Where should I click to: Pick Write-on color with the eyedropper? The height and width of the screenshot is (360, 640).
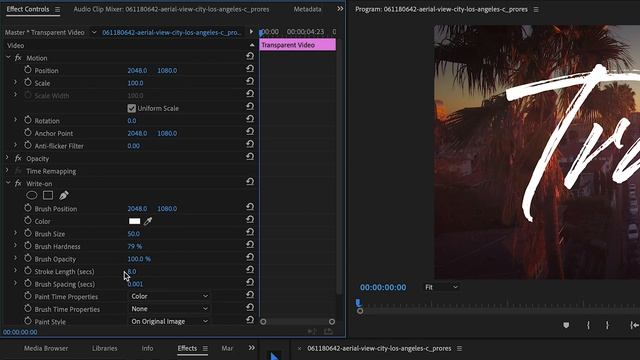(x=148, y=221)
